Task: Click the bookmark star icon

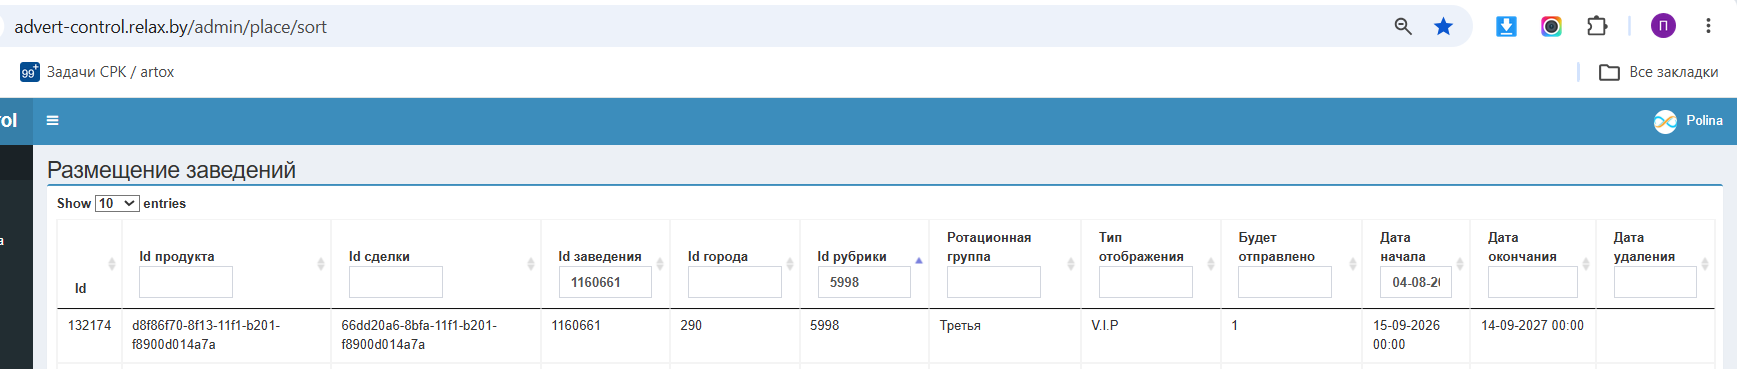Action: [x=1443, y=27]
